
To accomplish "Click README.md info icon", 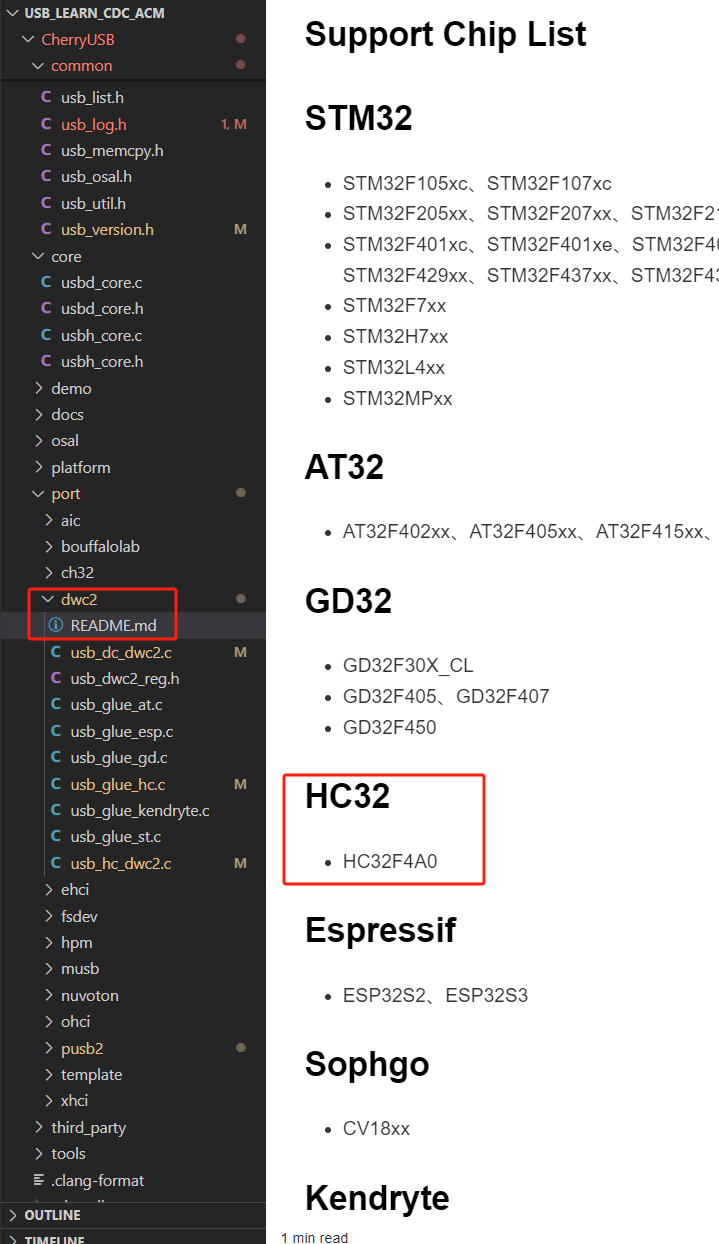I will pyautogui.click(x=56, y=626).
